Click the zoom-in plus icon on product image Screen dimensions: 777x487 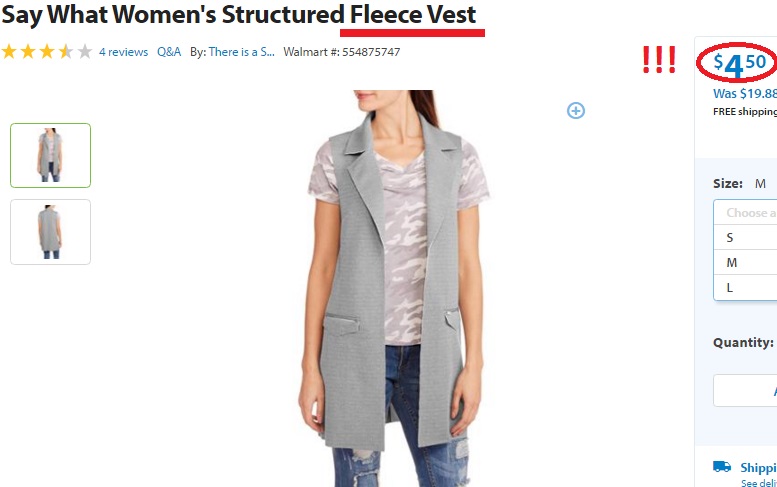tap(576, 110)
